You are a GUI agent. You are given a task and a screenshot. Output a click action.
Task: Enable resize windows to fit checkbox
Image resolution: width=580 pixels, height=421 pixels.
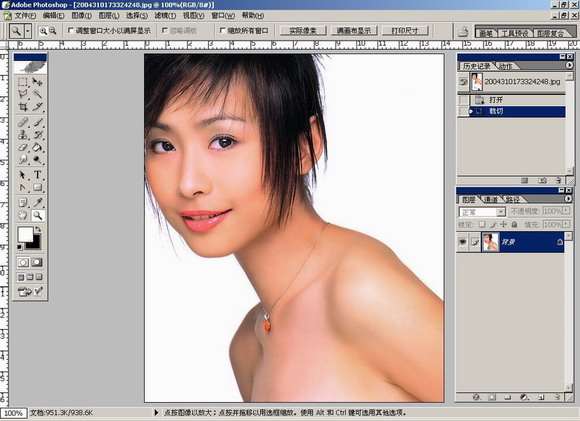[70, 30]
